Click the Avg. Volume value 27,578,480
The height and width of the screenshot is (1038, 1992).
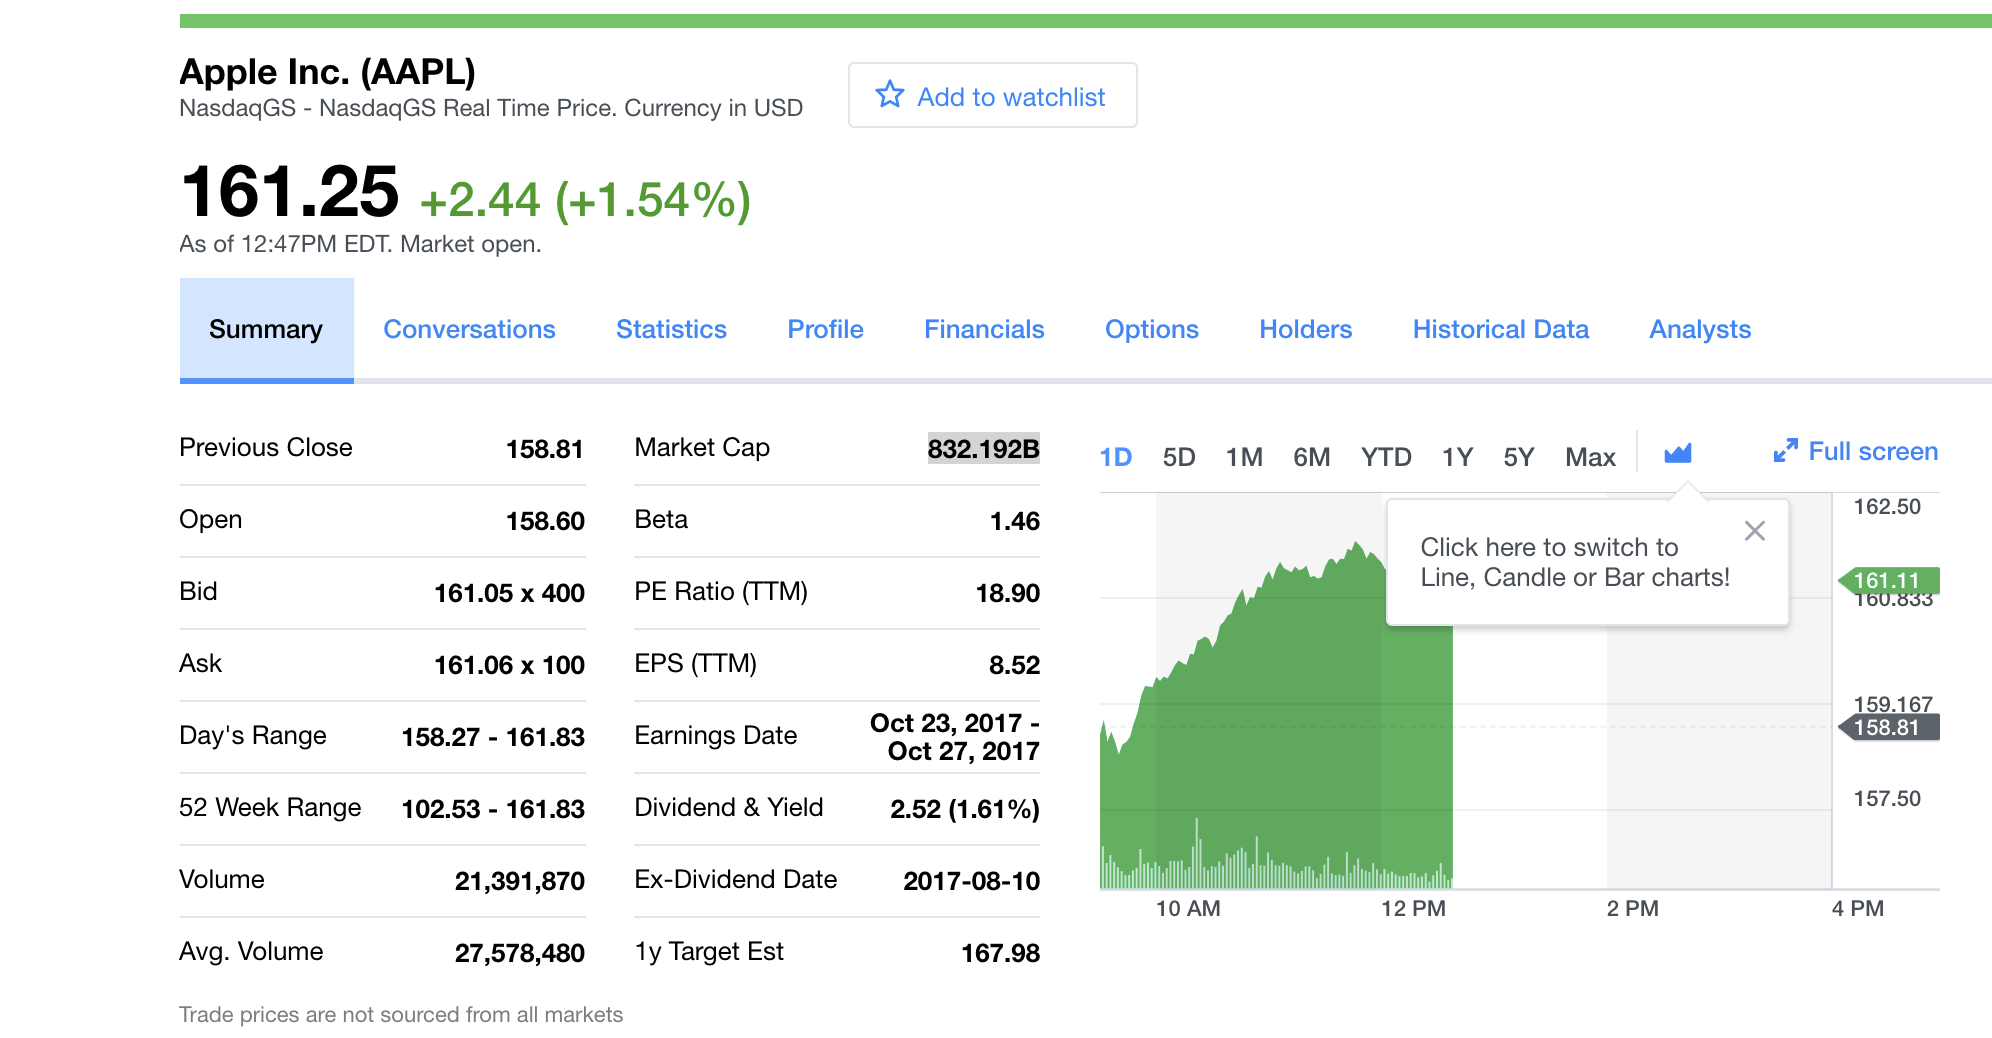pyautogui.click(x=520, y=953)
